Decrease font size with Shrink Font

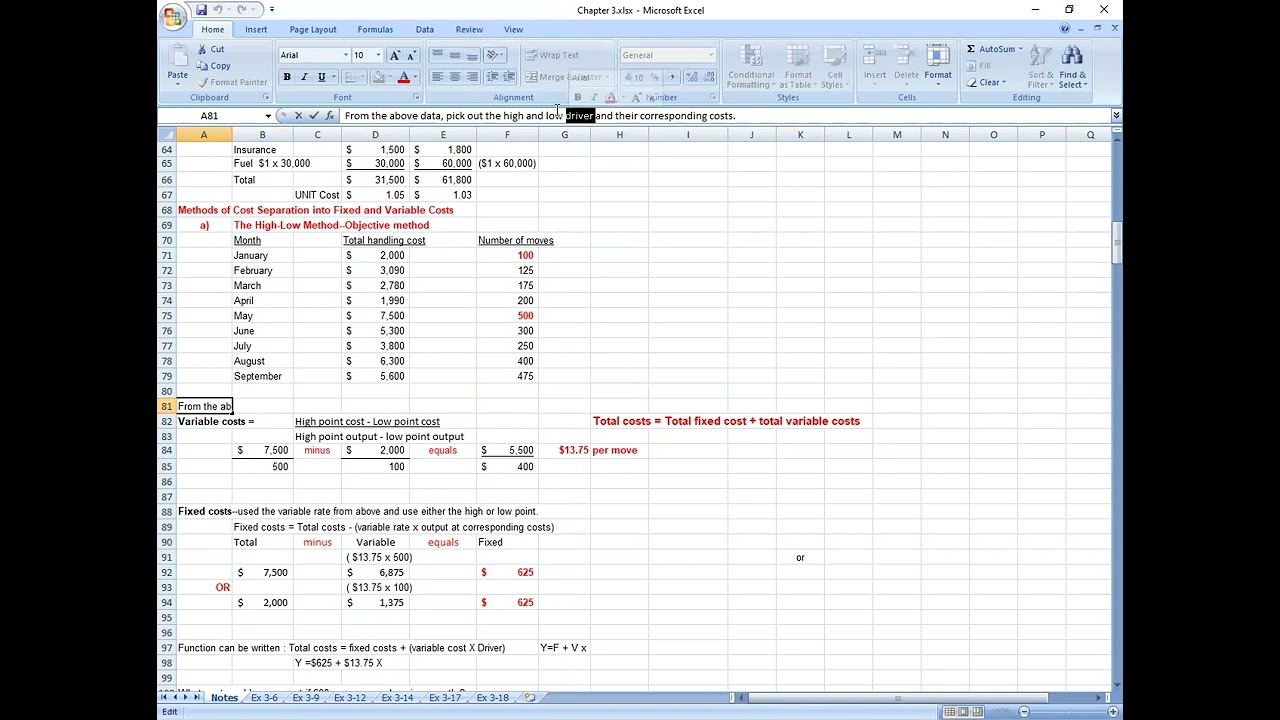tap(411, 55)
